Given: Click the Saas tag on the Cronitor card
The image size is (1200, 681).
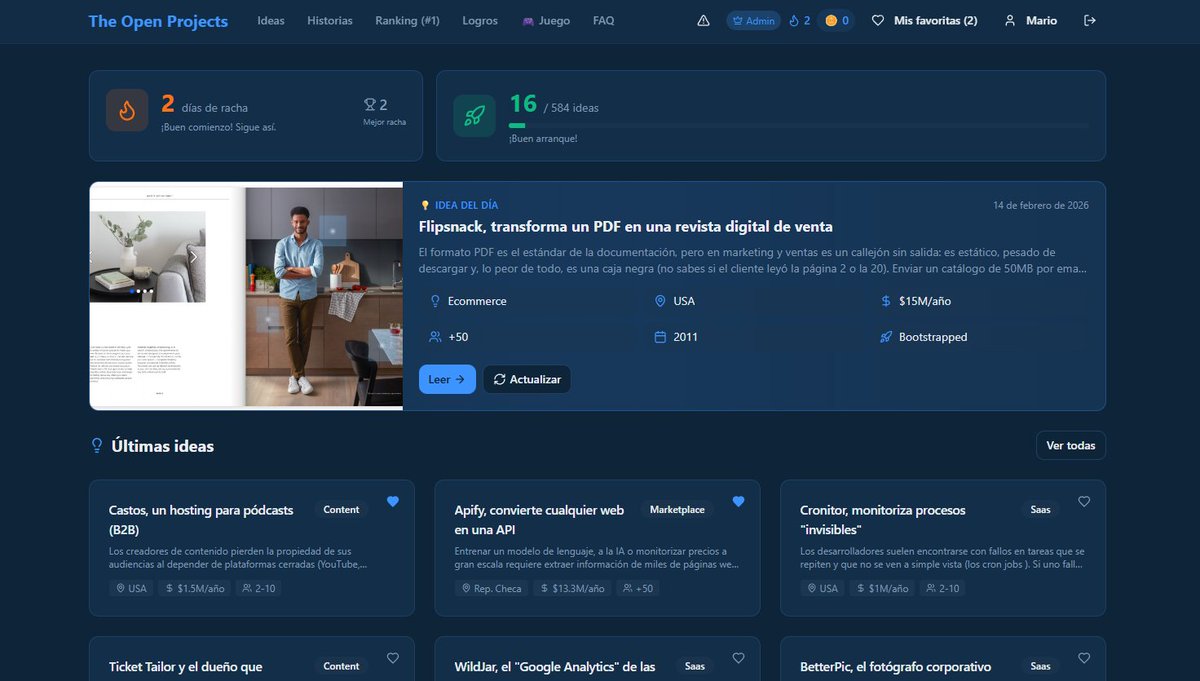Looking at the screenshot, I should pyautogui.click(x=1041, y=510).
